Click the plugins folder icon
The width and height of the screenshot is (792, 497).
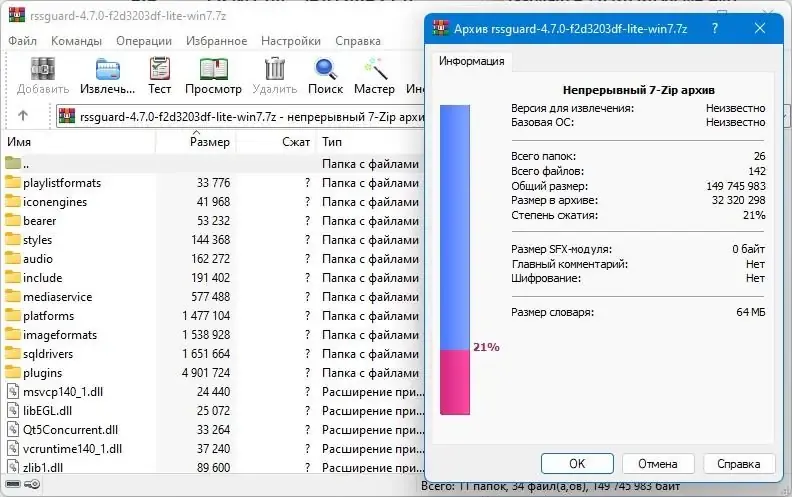13,373
